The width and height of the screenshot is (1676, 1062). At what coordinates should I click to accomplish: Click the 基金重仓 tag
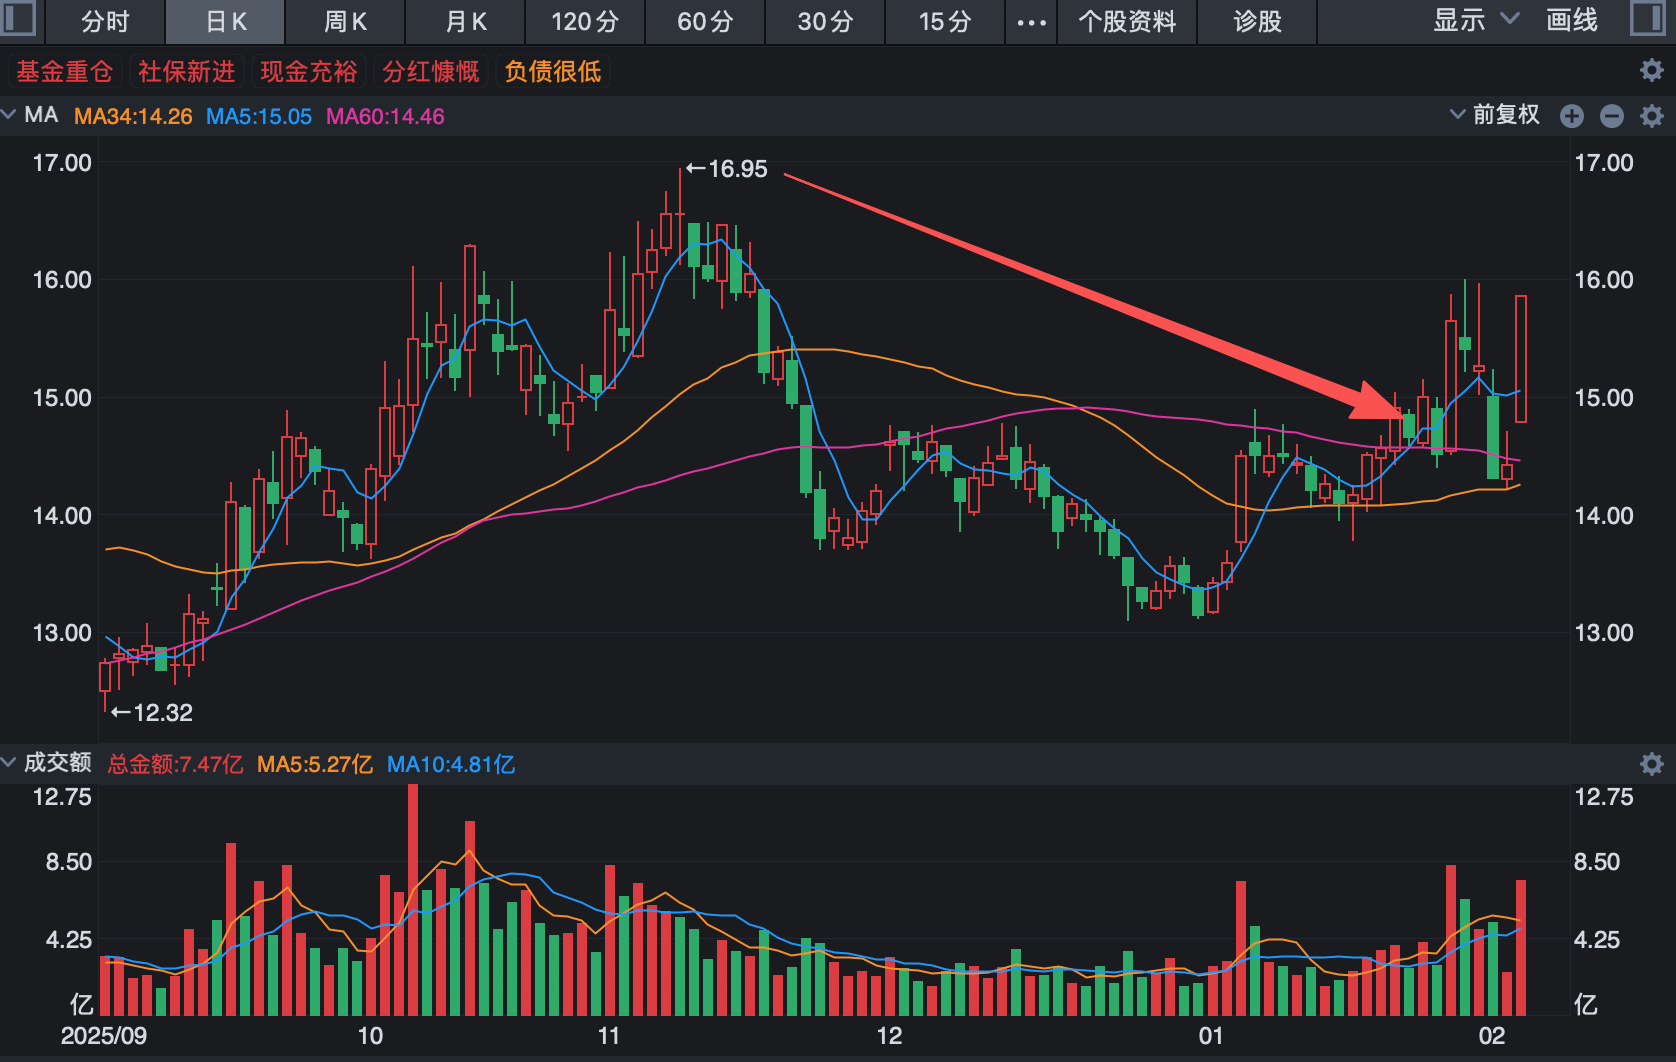(x=65, y=71)
